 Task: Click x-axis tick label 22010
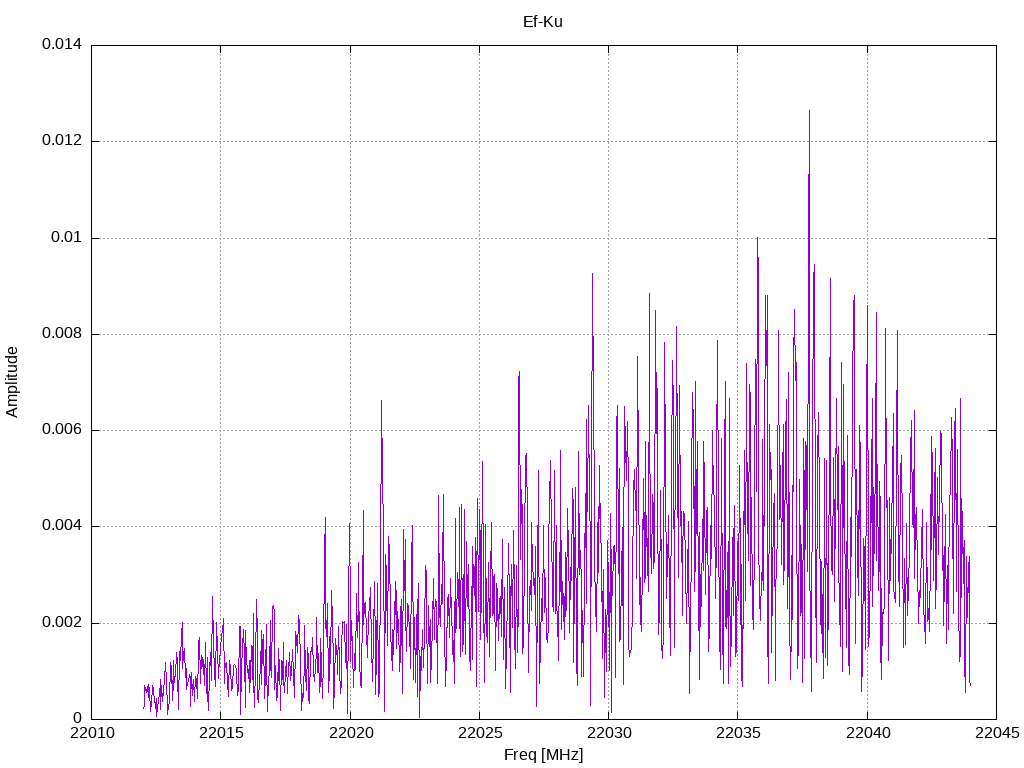[x=92, y=733]
